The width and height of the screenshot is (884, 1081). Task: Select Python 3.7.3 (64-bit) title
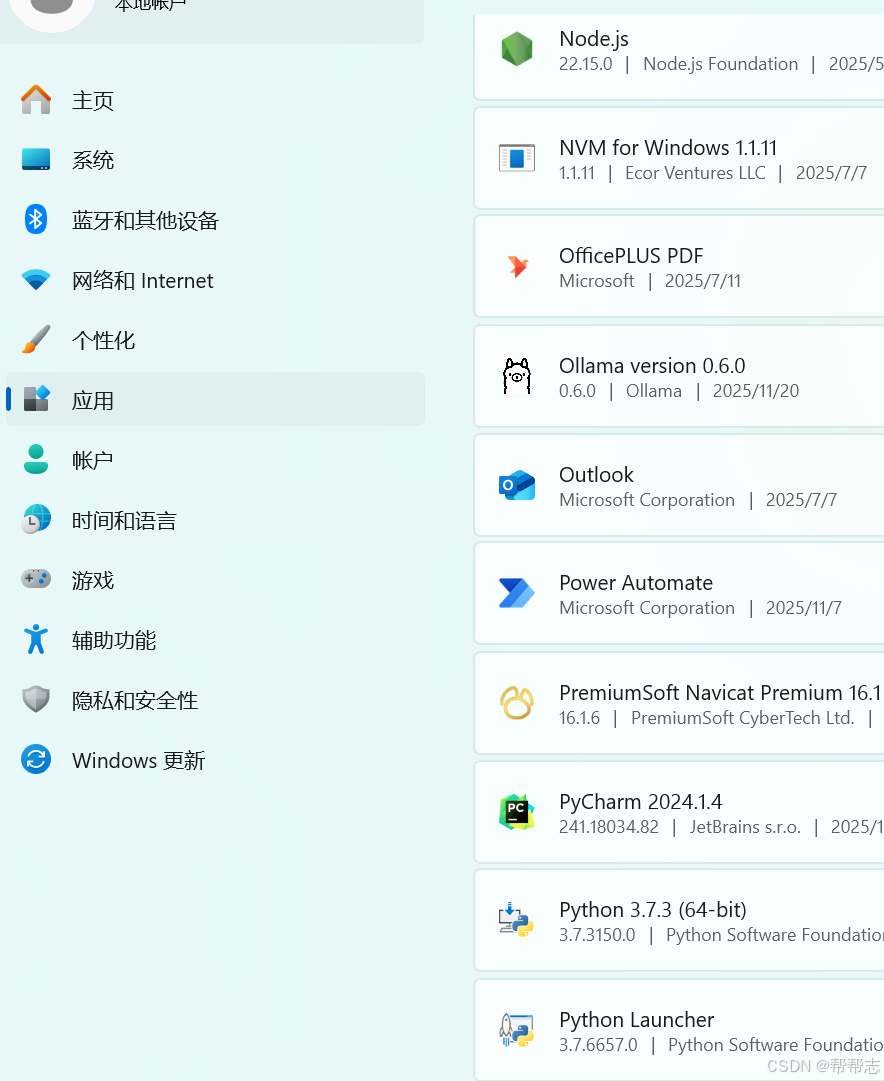[x=653, y=909]
